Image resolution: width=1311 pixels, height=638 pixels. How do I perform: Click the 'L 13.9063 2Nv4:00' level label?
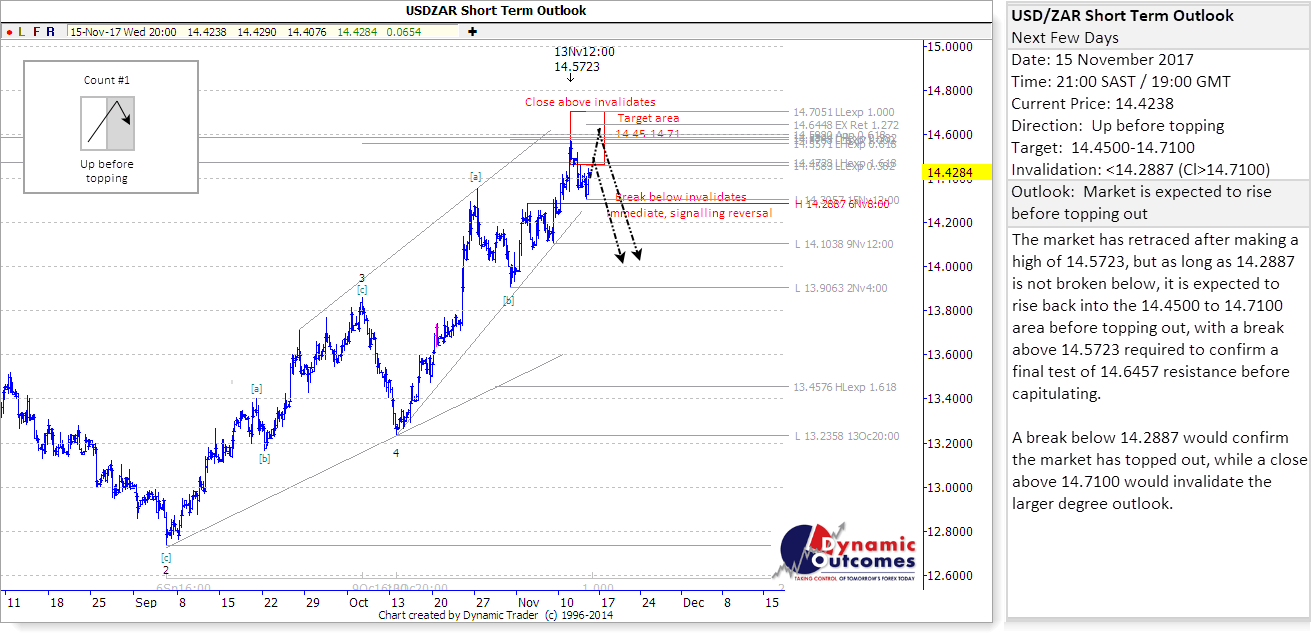click(x=841, y=288)
